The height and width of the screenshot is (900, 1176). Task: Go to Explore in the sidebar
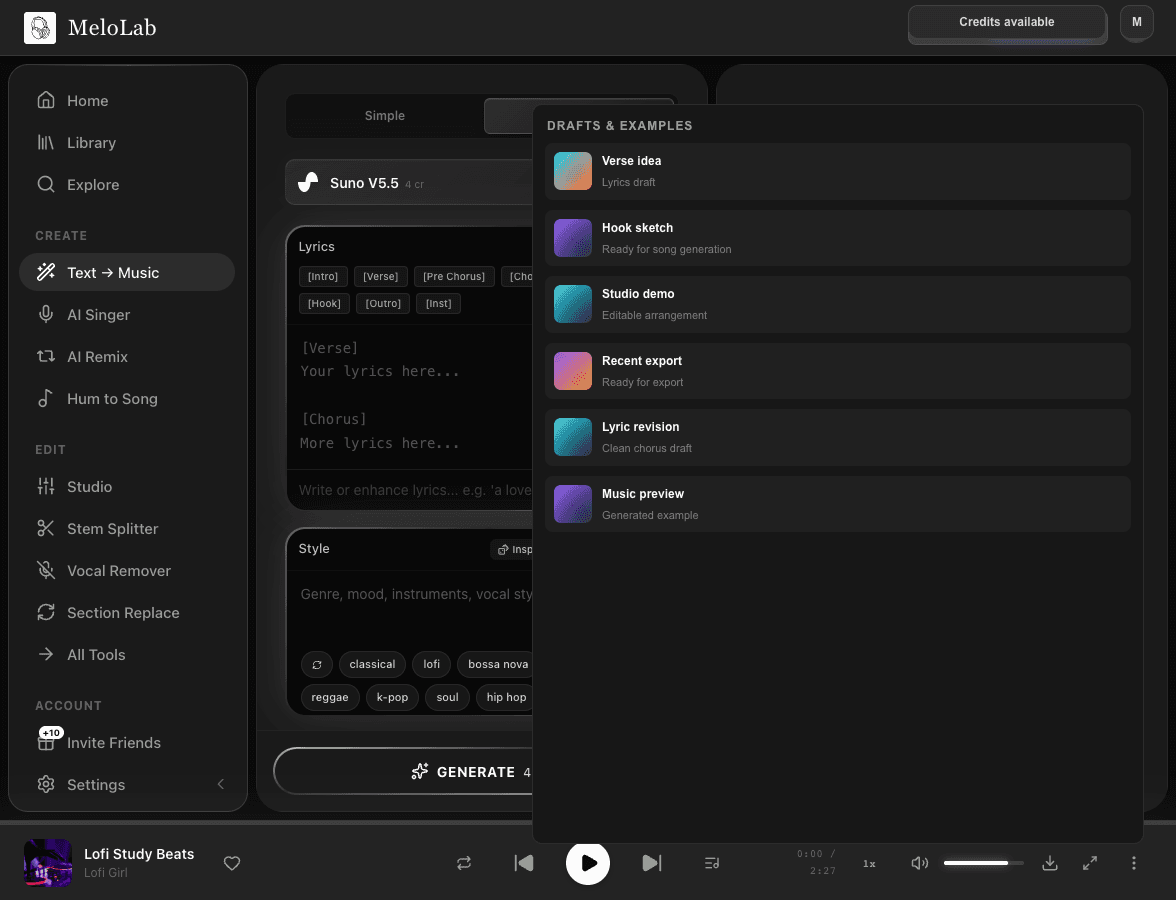pyautogui.click(x=127, y=184)
